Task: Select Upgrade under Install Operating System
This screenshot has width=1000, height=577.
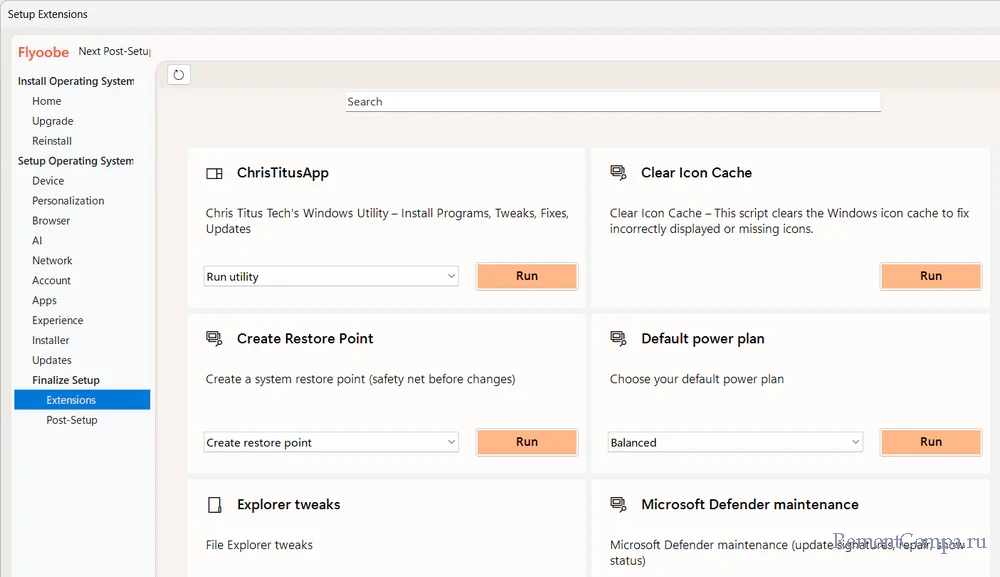Action: (x=52, y=121)
